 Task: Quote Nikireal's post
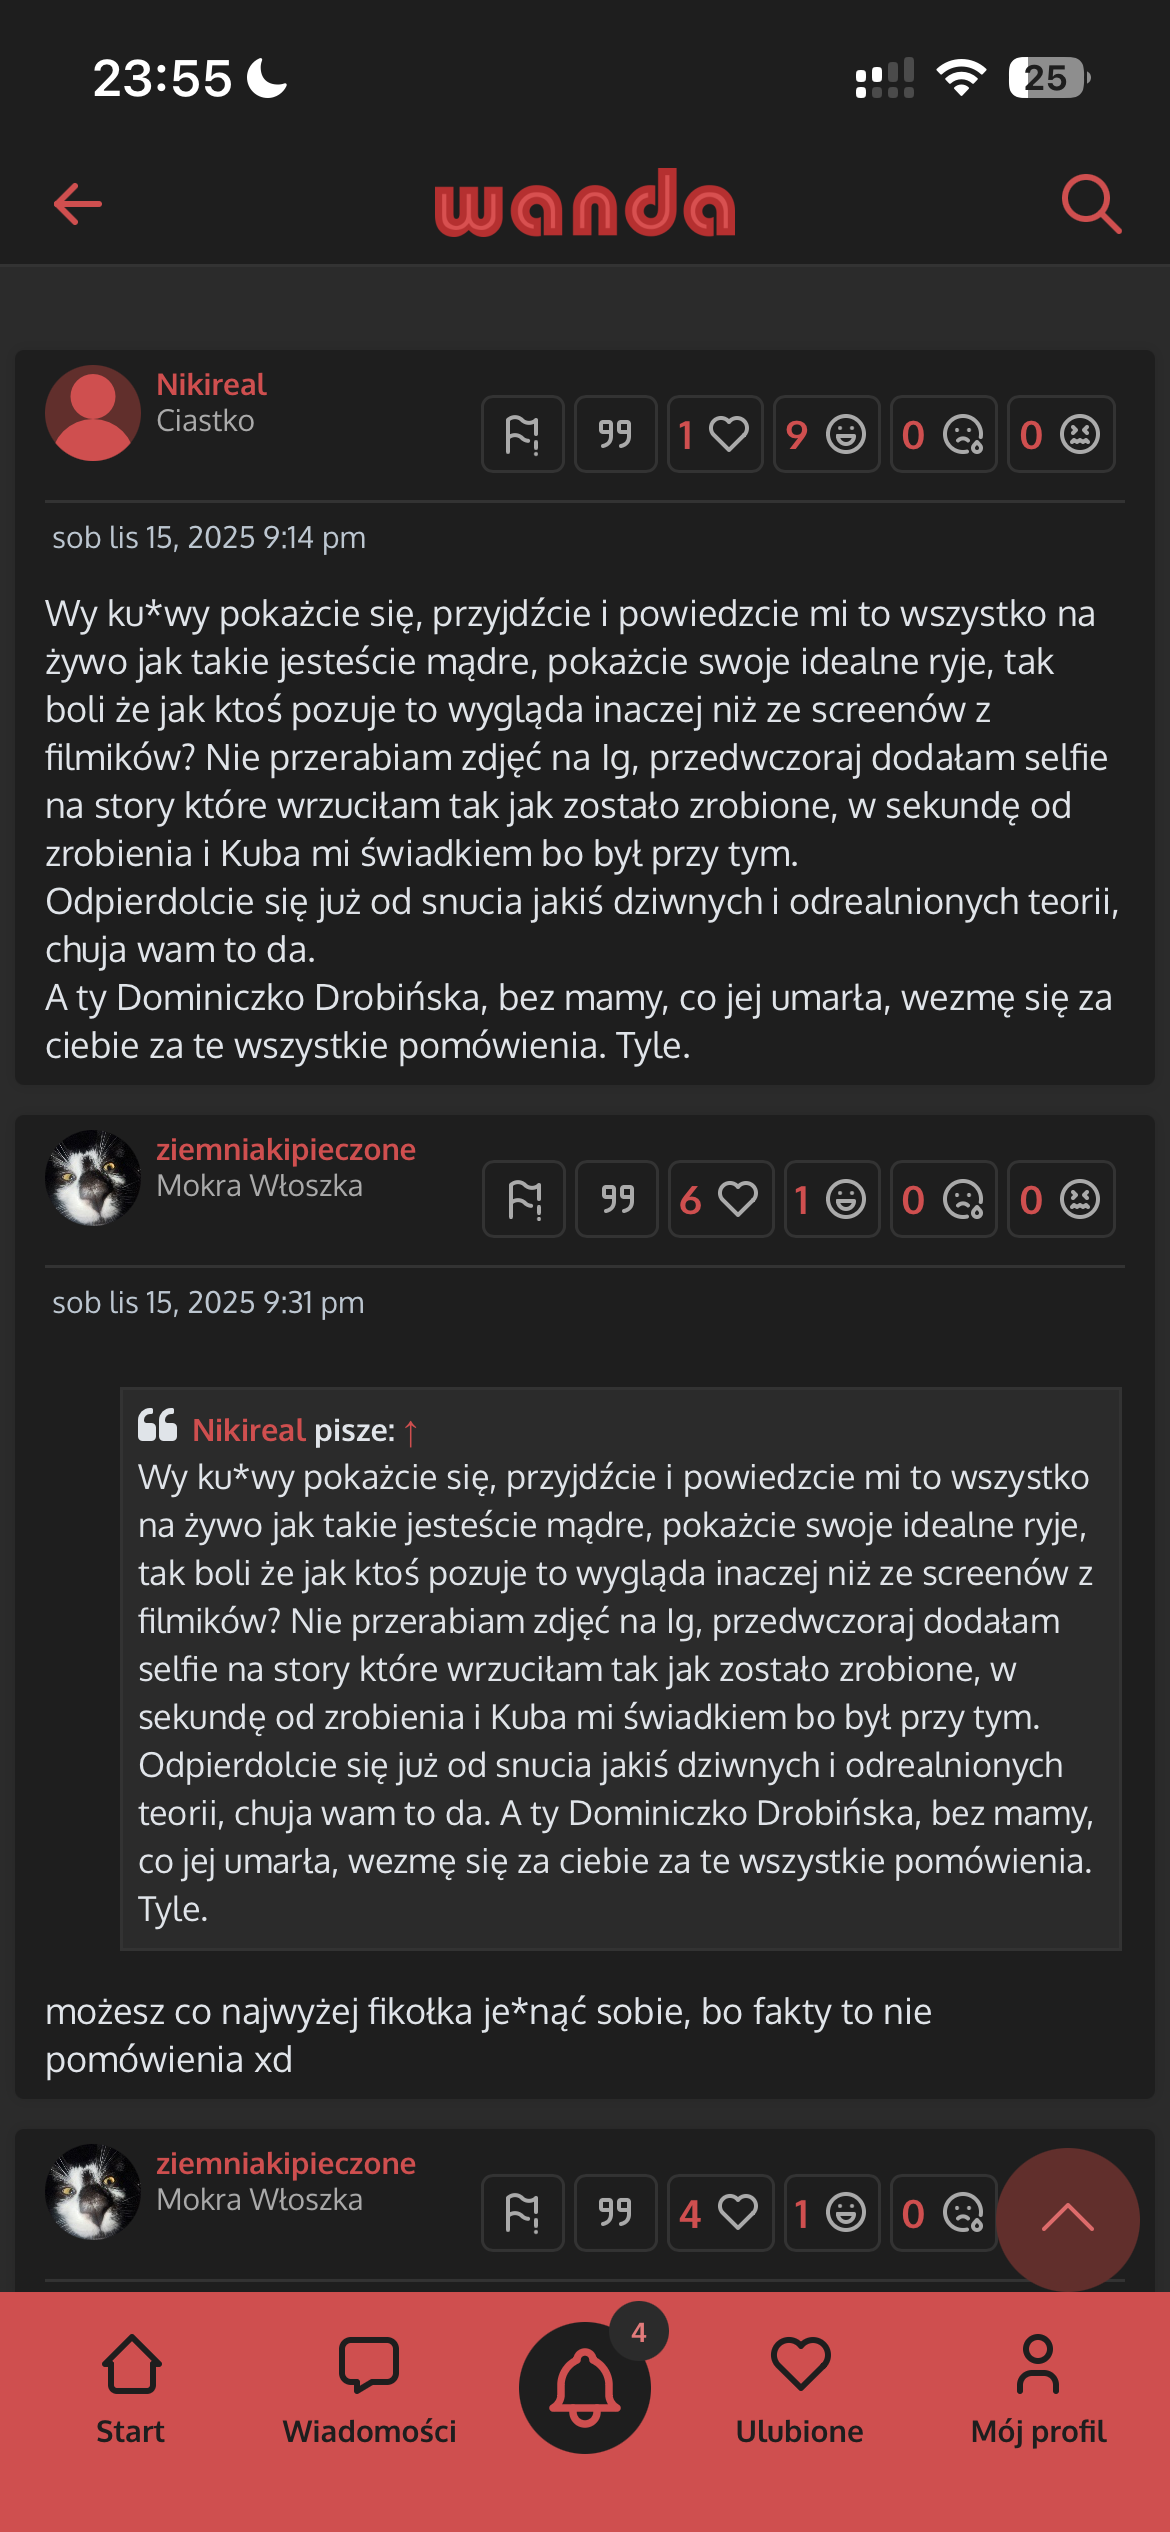tap(616, 434)
